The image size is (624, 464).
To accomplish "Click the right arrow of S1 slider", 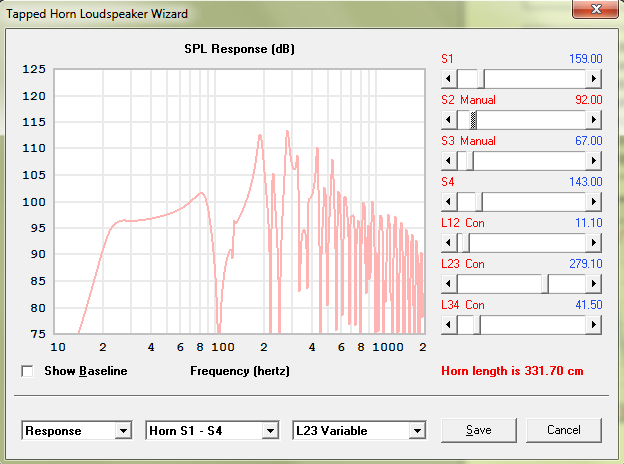I will click(x=593, y=79).
